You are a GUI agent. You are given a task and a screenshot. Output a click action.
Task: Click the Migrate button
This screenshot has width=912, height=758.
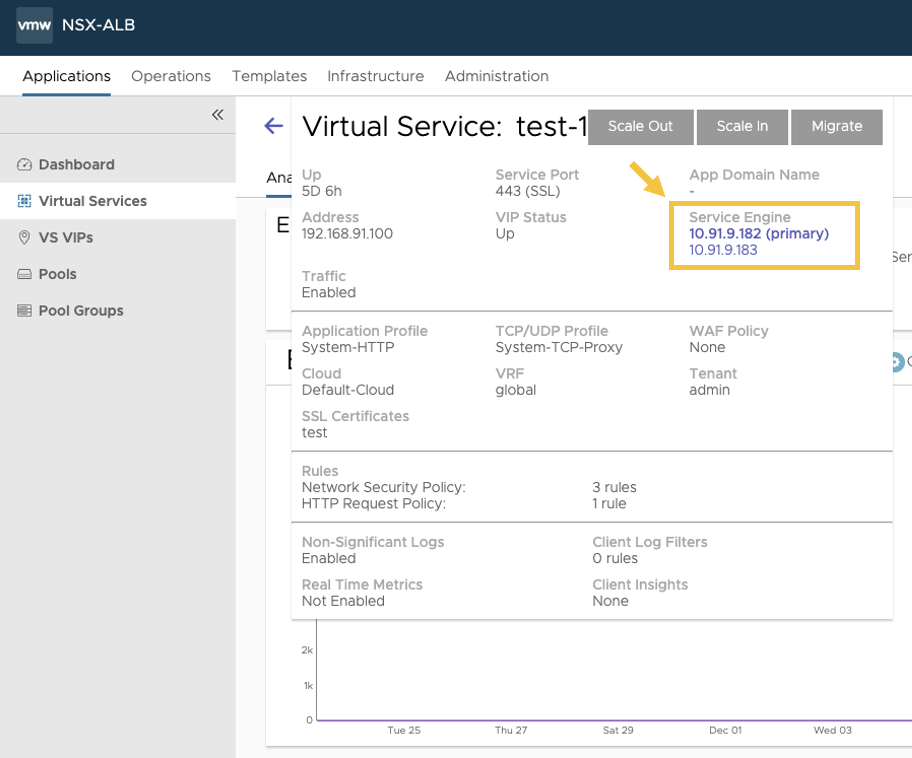point(836,127)
